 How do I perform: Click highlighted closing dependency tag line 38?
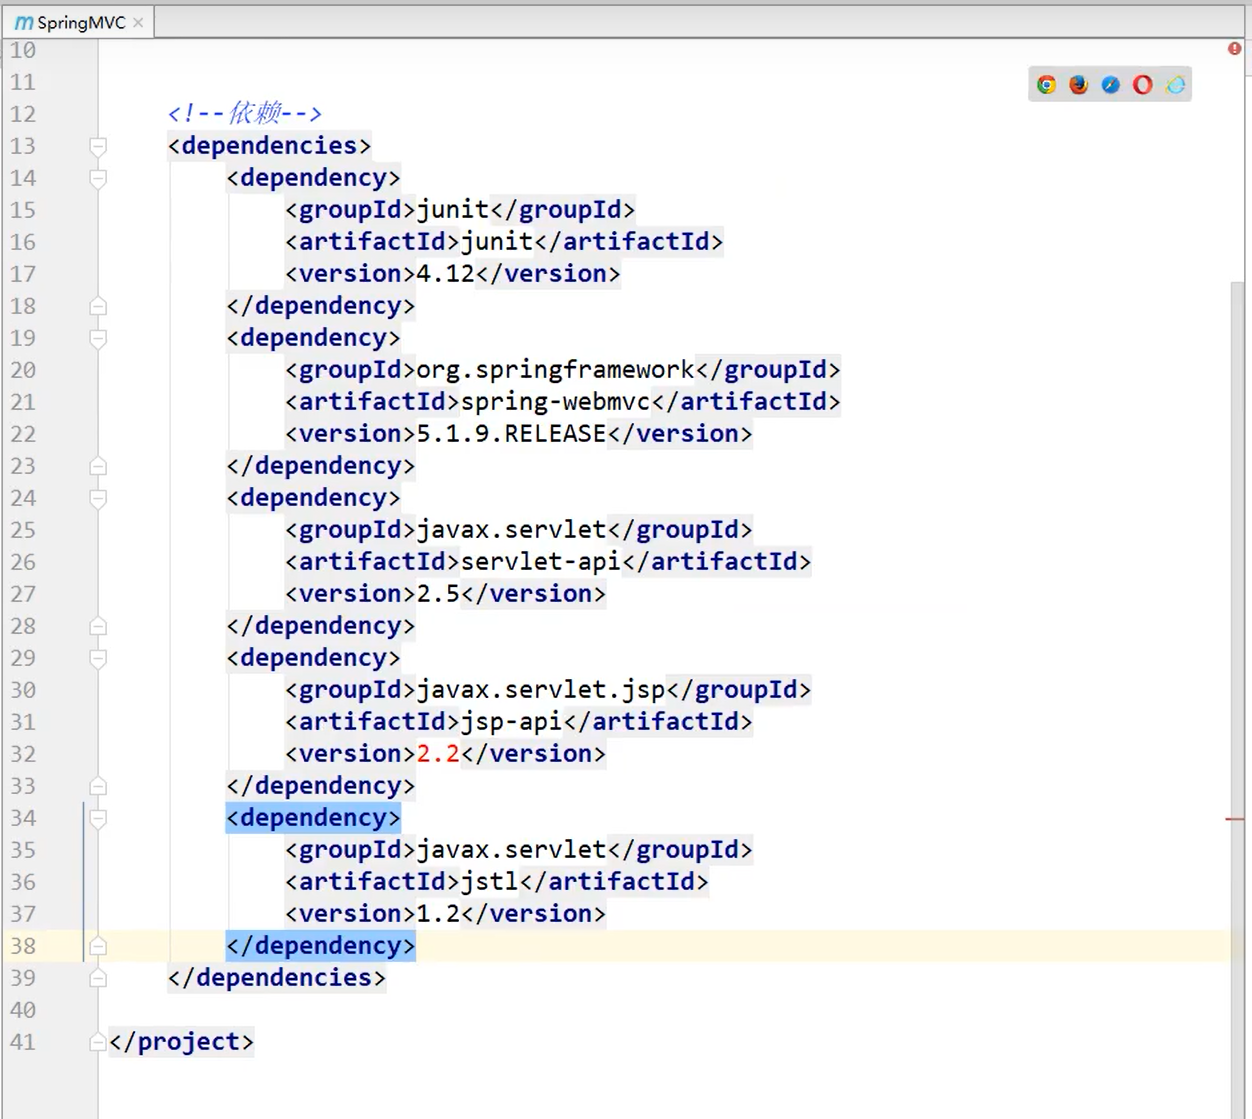click(321, 946)
